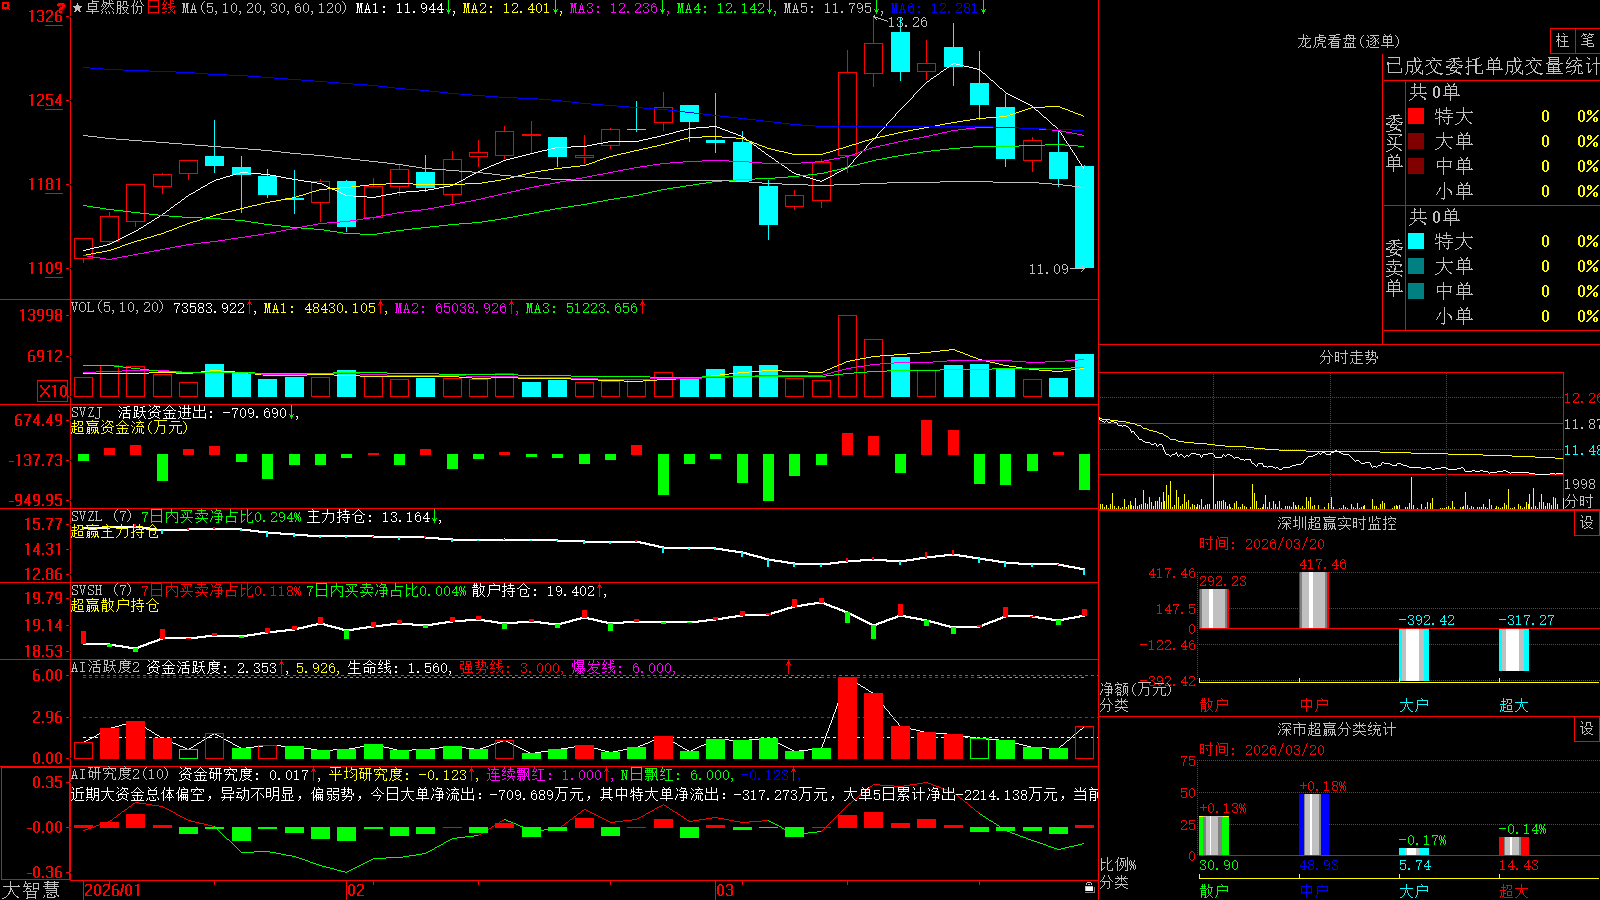Click the 委买单 section label

click(1394, 142)
